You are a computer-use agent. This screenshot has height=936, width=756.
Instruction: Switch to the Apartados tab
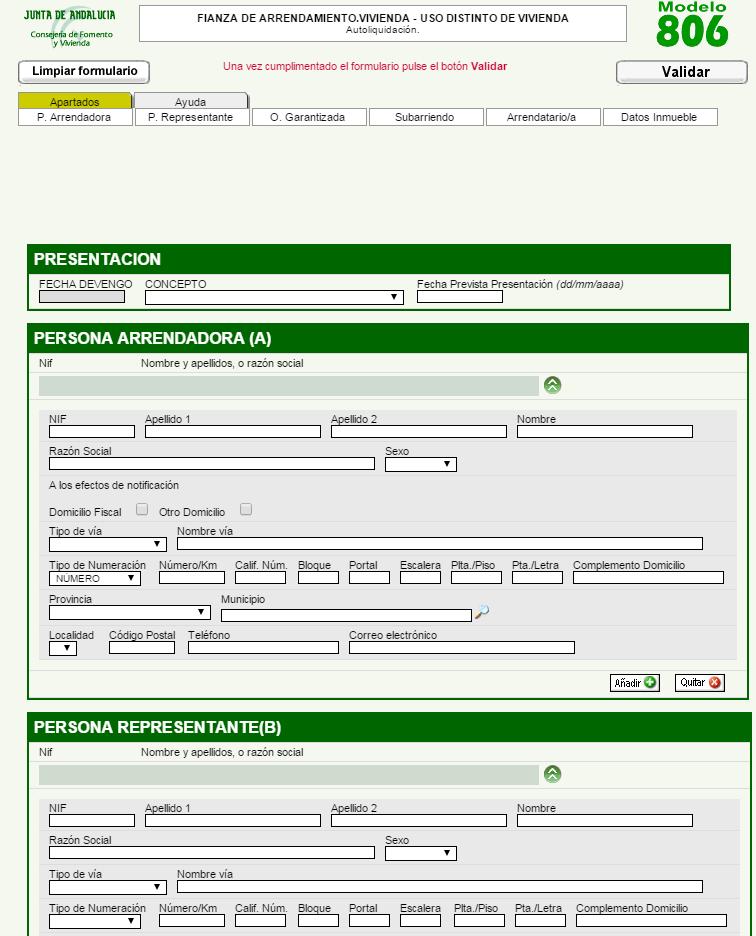75,101
